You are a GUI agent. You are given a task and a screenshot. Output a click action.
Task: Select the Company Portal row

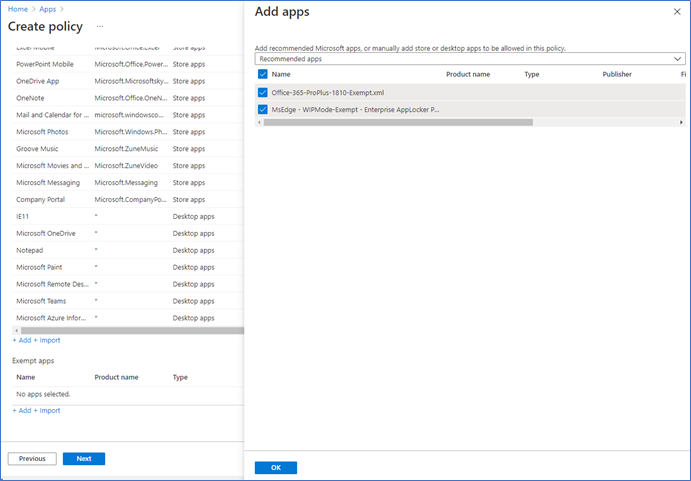[128, 199]
